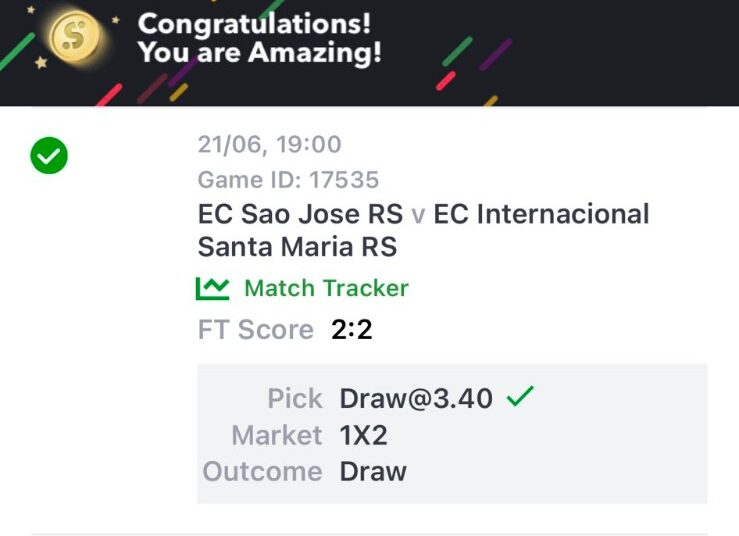Click the small star beside the coin
Screen dimensions: 739x536
coord(115,20)
